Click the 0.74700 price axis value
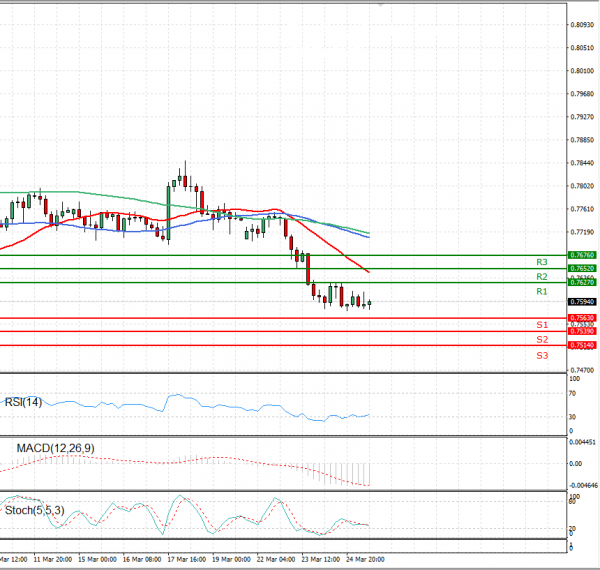This screenshot has width=600, height=570. [582, 370]
